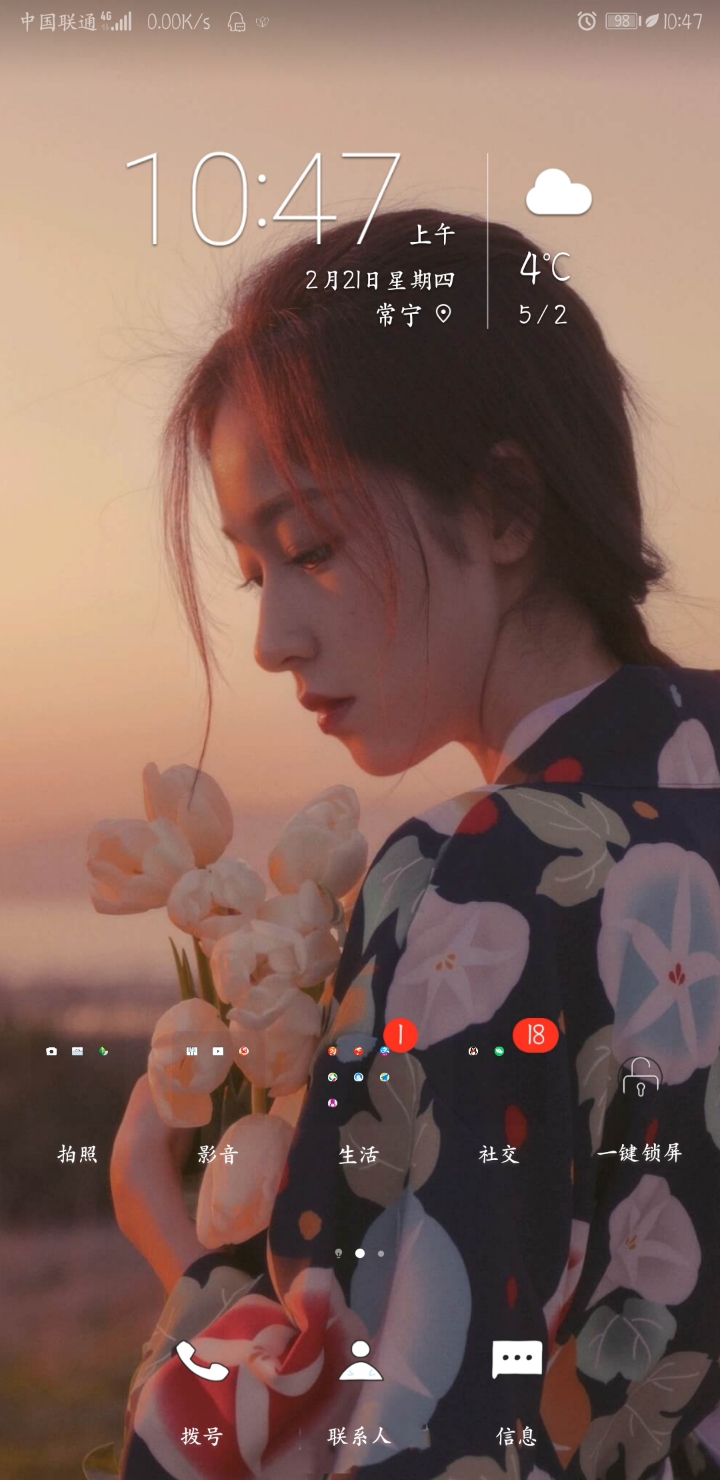Tap the 5/2 temperature range
Viewport: 720px width, 1480px height.
pyautogui.click(x=543, y=315)
